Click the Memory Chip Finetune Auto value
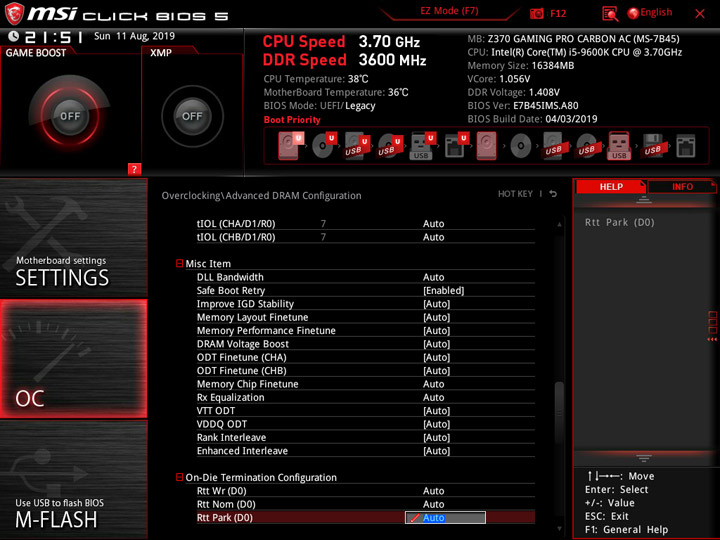The image size is (720, 540). pos(433,384)
